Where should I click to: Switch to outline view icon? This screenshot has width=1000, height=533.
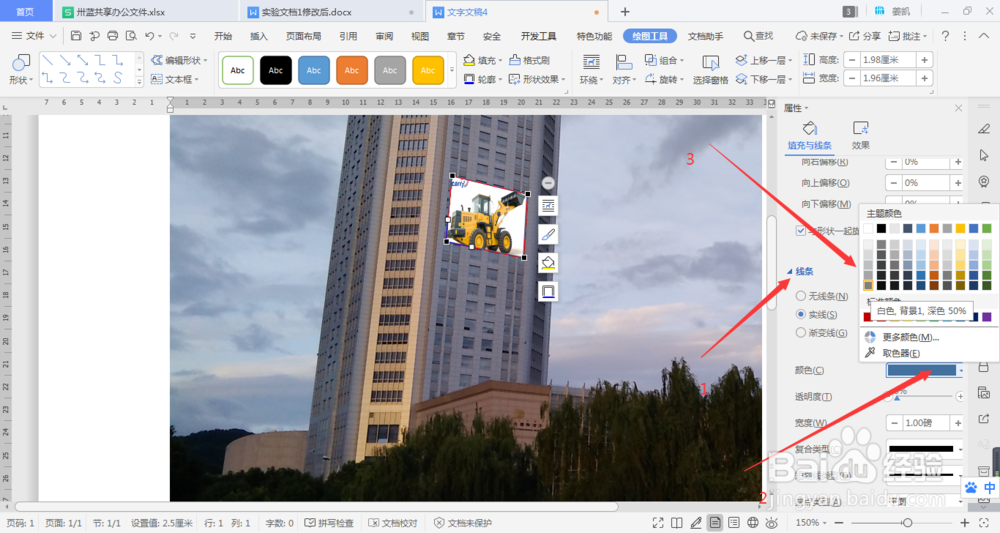[734, 523]
